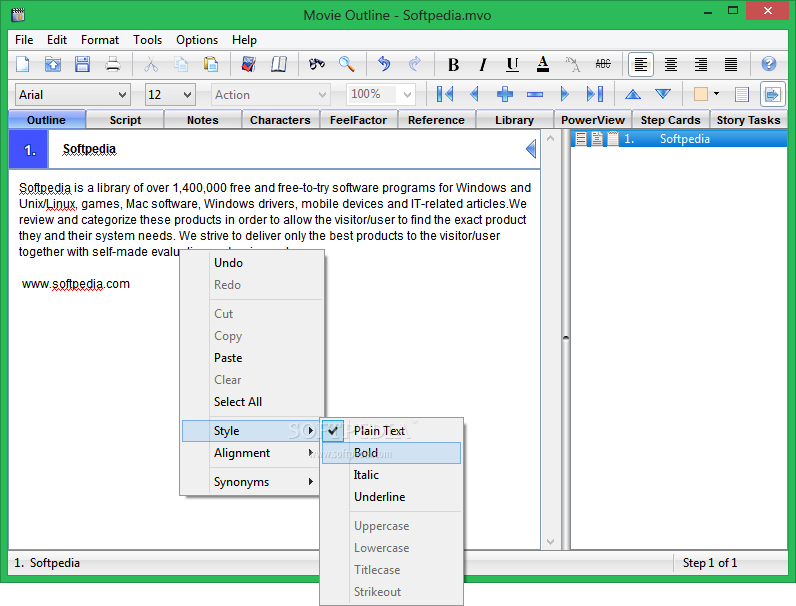
Task: Expand the Synonyms submenu
Action: click(x=252, y=482)
